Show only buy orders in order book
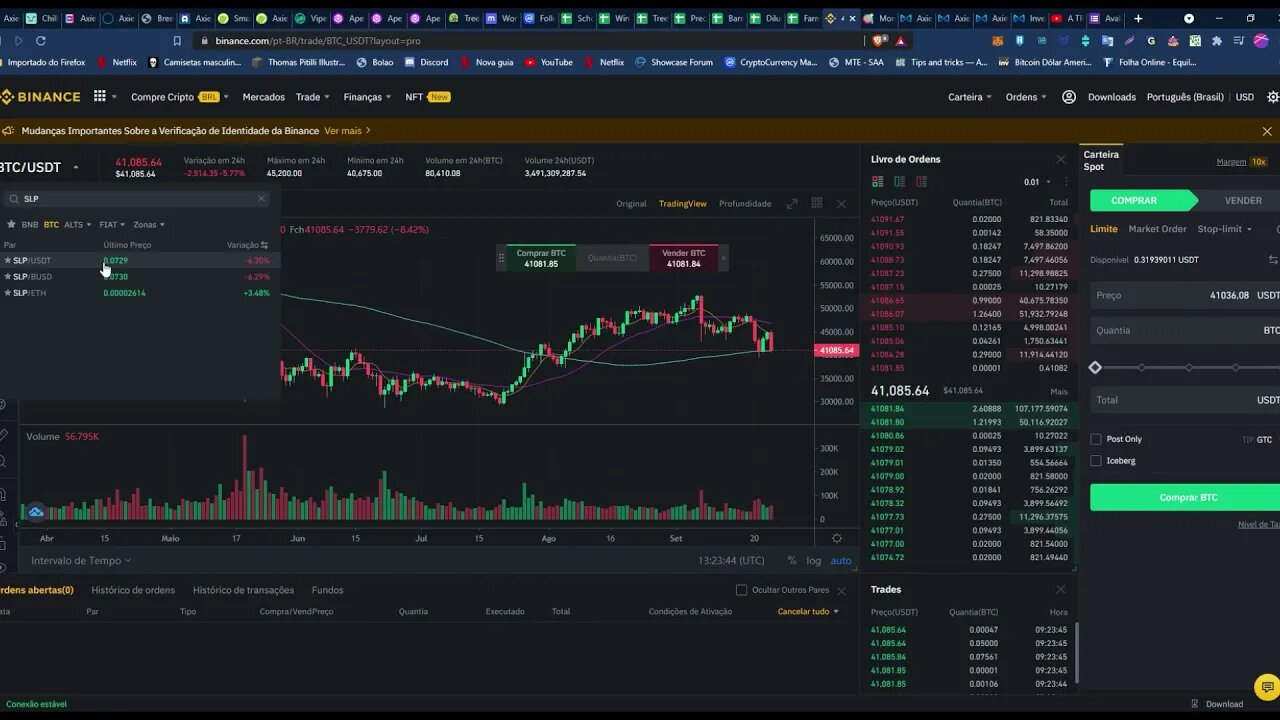The width and height of the screenshot is (1280, 720). click(x=899, y=182)
